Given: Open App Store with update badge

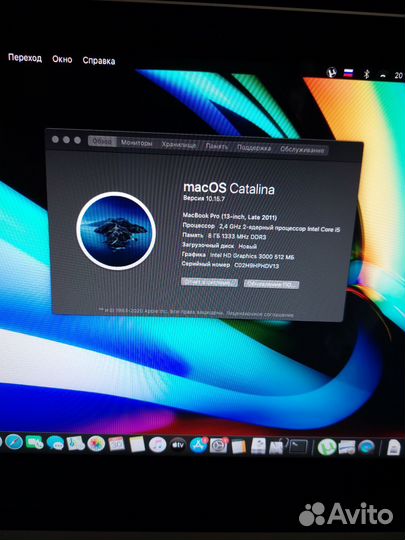Looking at the screenshot, I should 199,445.
